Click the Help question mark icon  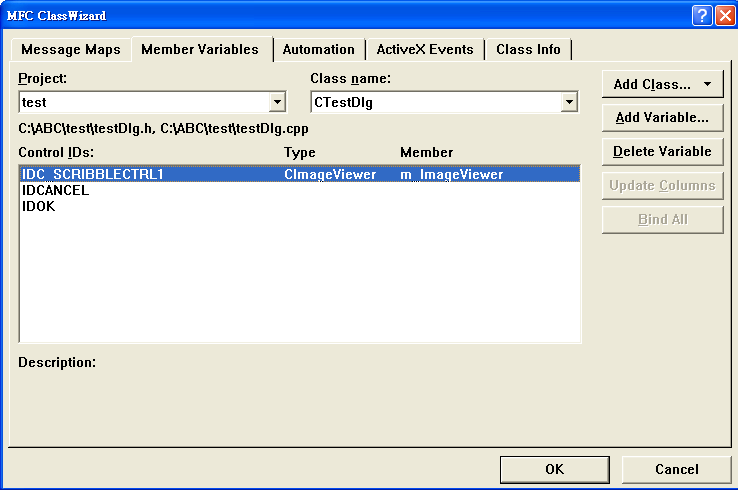[703, 16]
